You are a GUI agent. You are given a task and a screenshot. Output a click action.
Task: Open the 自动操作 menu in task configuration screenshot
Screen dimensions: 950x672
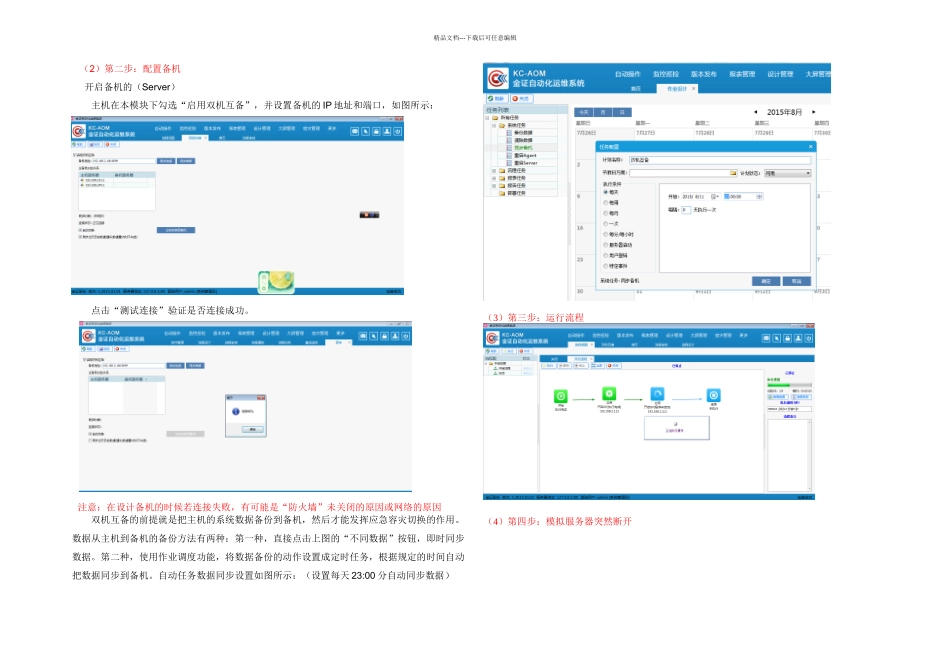(x=627, y=74)
